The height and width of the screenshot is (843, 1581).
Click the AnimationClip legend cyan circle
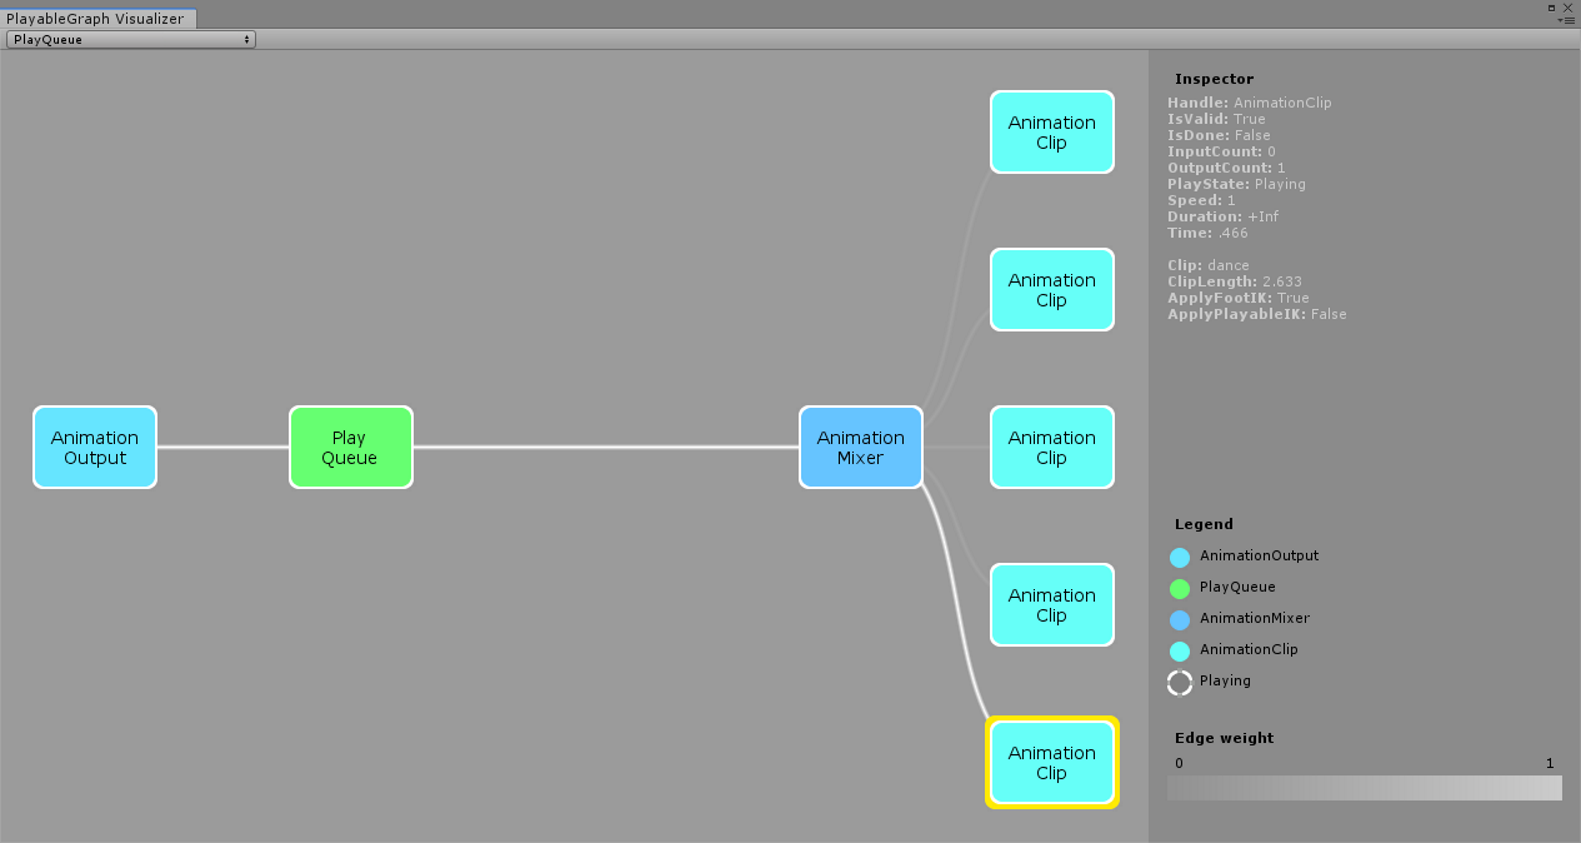point(1180,651)
